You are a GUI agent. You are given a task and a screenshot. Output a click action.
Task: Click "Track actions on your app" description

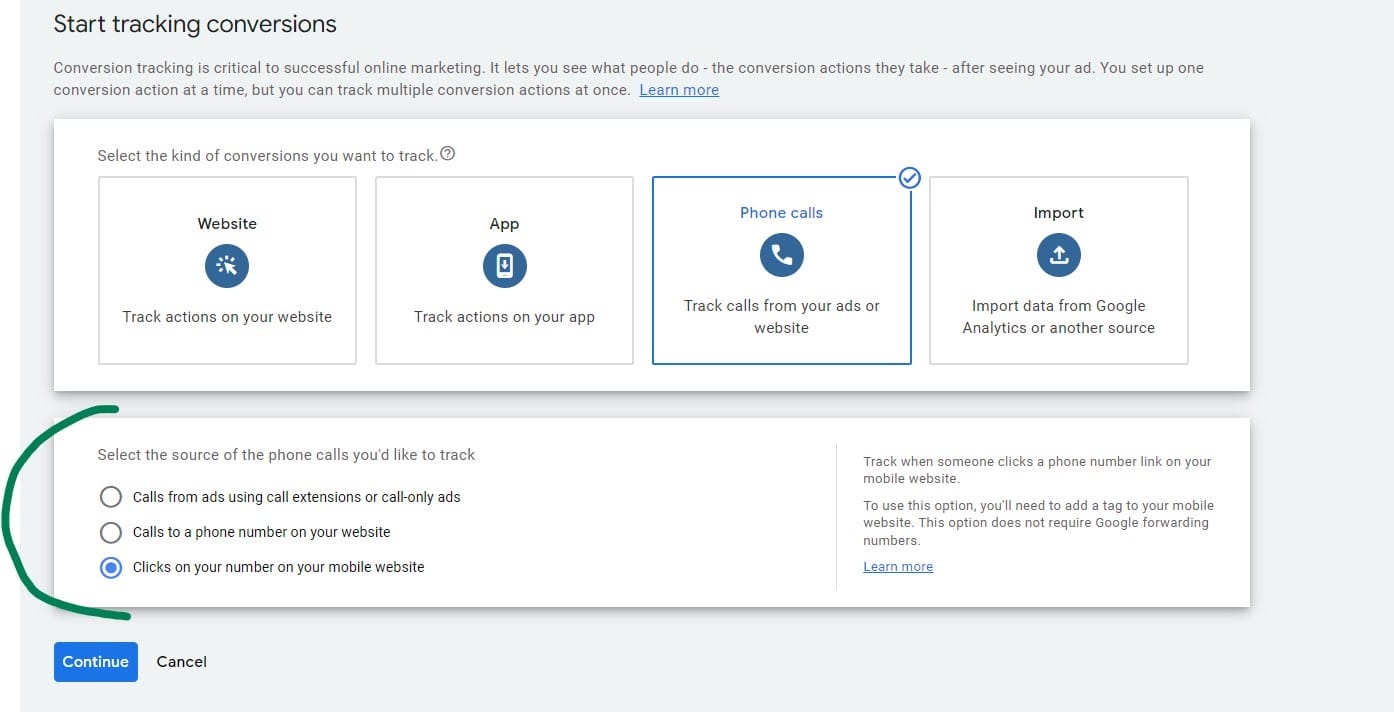504,316
